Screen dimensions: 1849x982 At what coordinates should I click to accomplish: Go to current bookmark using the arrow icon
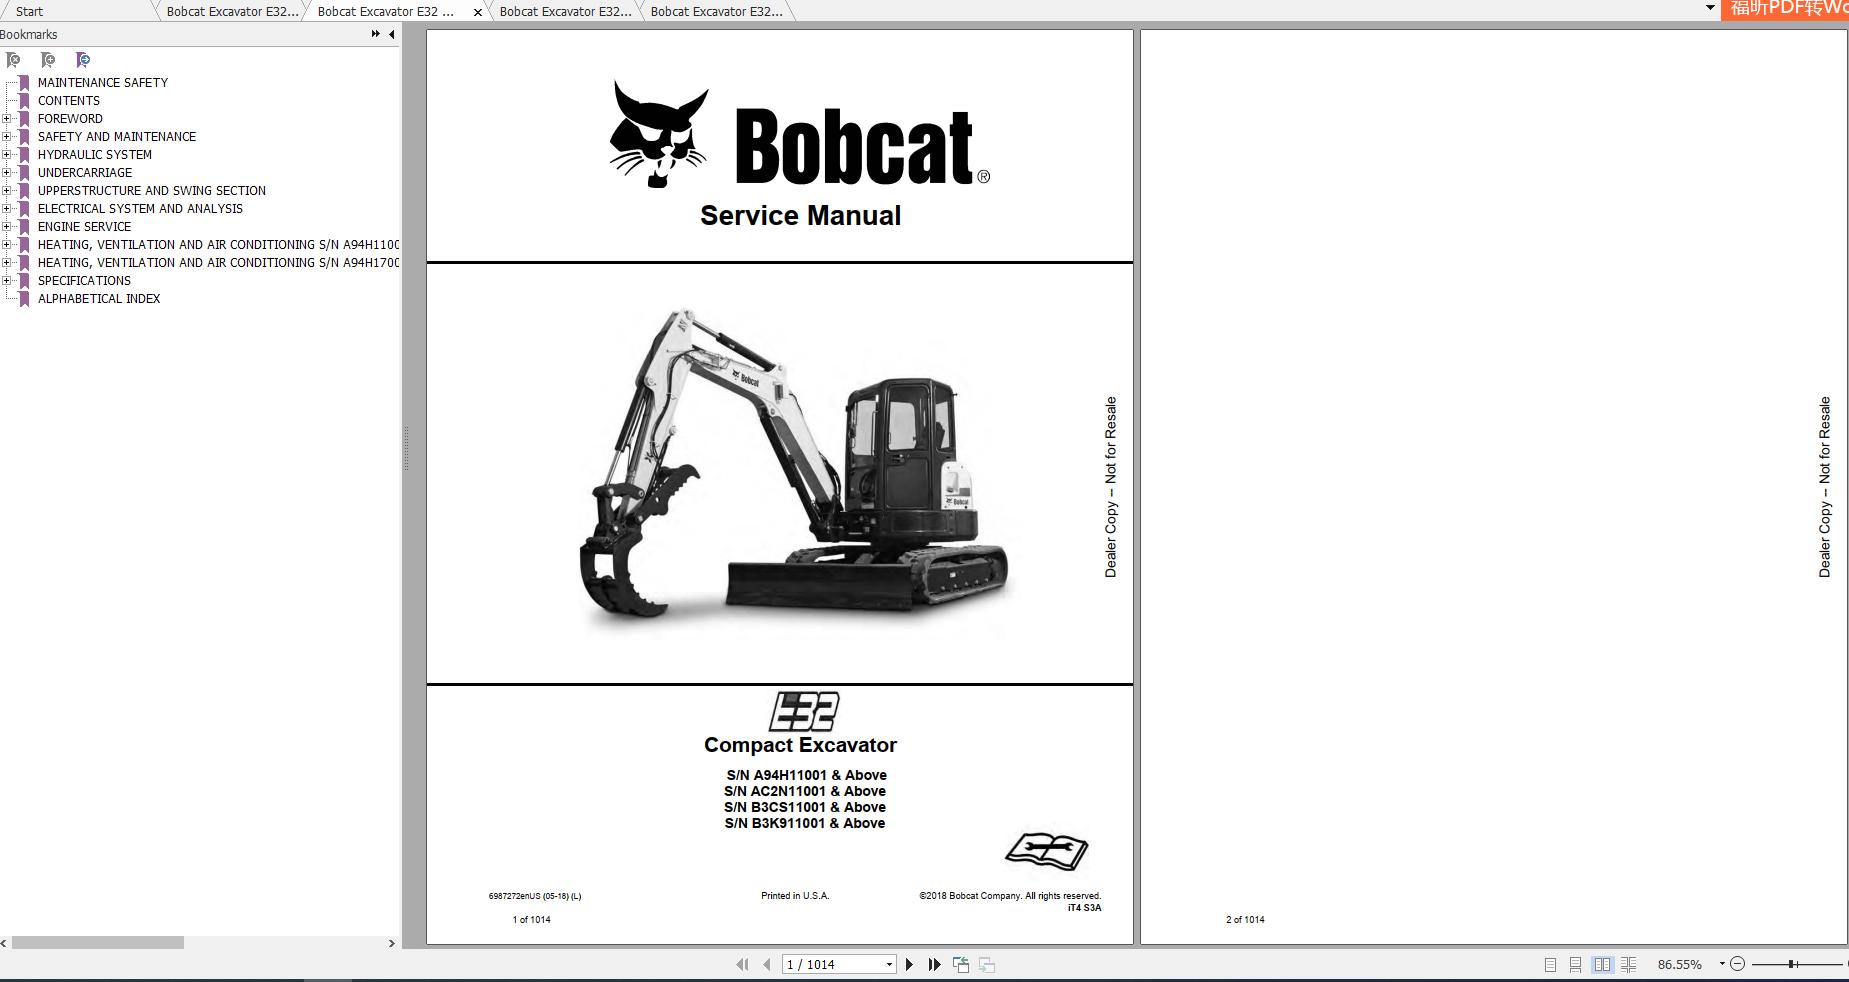coord(83,61)
